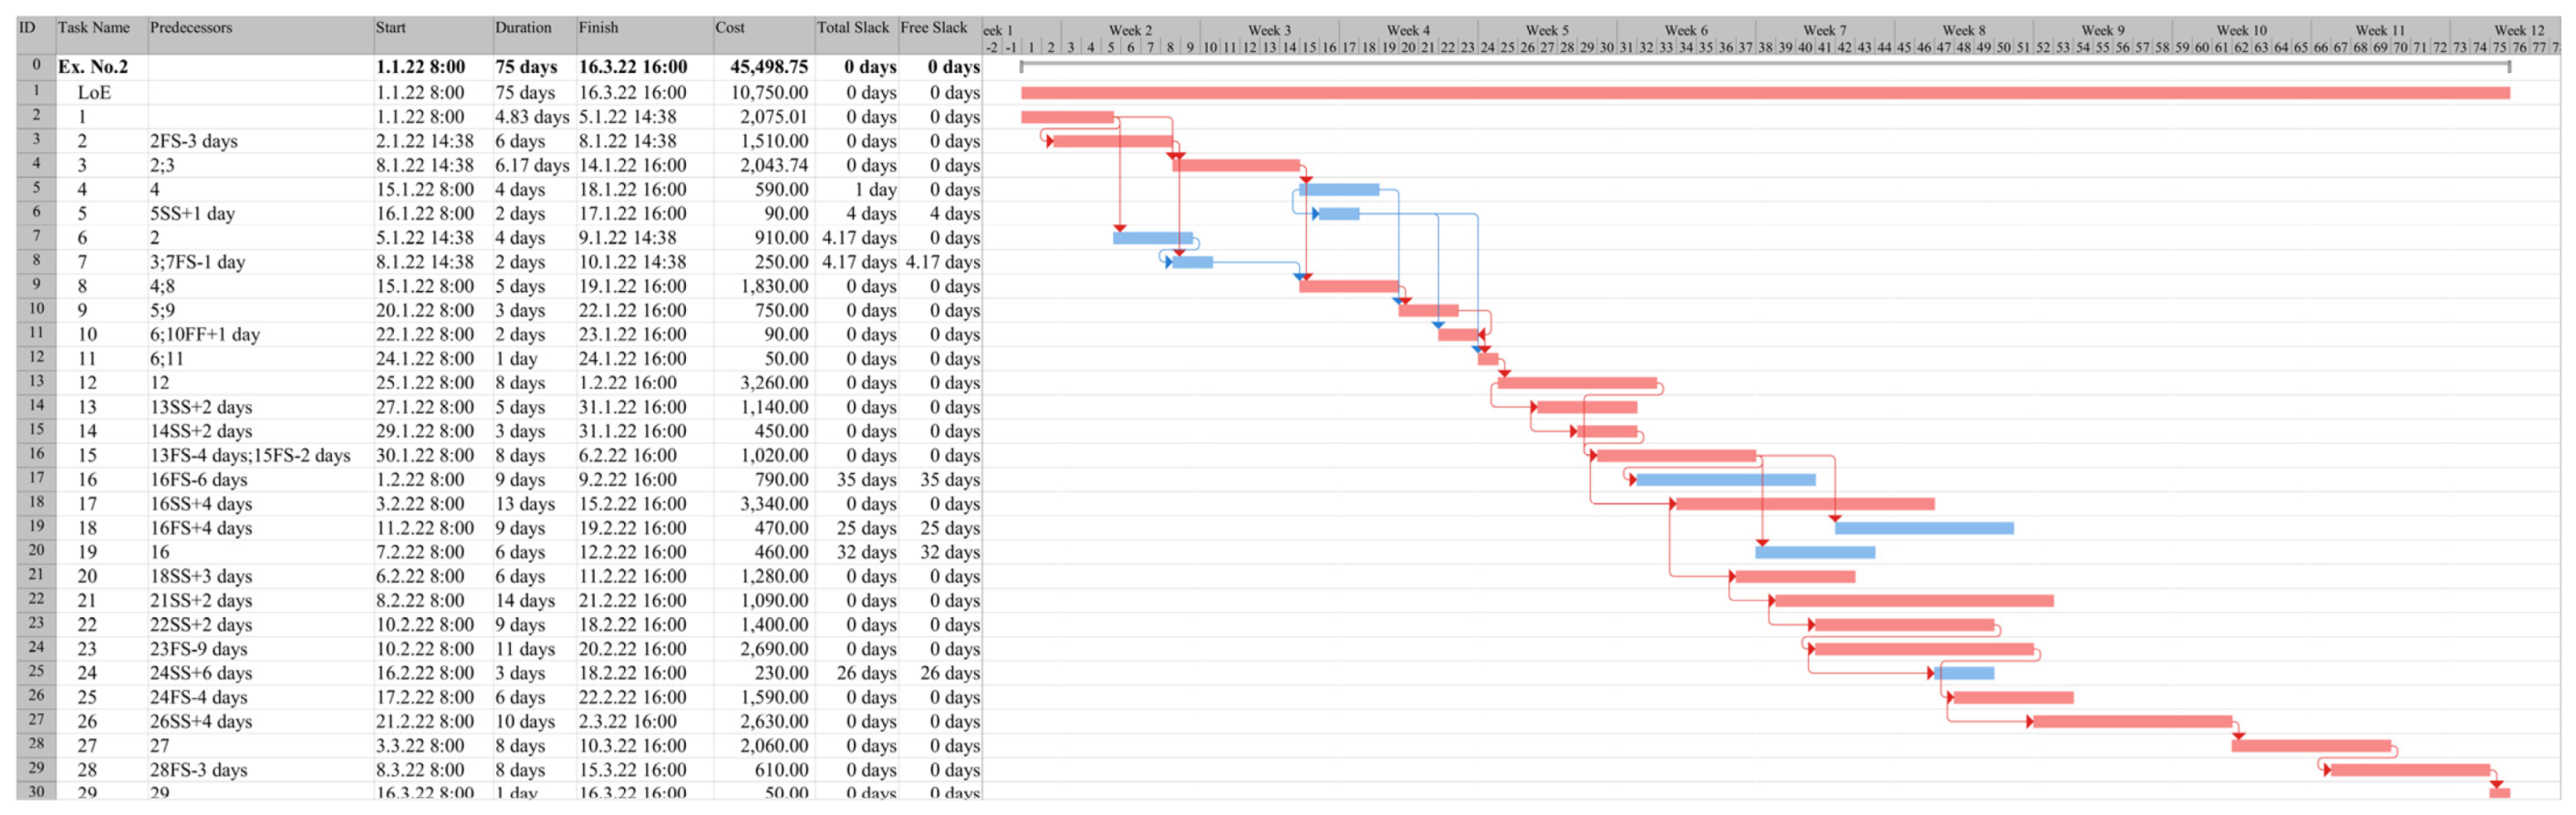Click the blue Gantt bar for the 470.00 cost row

pyautogui.click(x=1924, y=528)
